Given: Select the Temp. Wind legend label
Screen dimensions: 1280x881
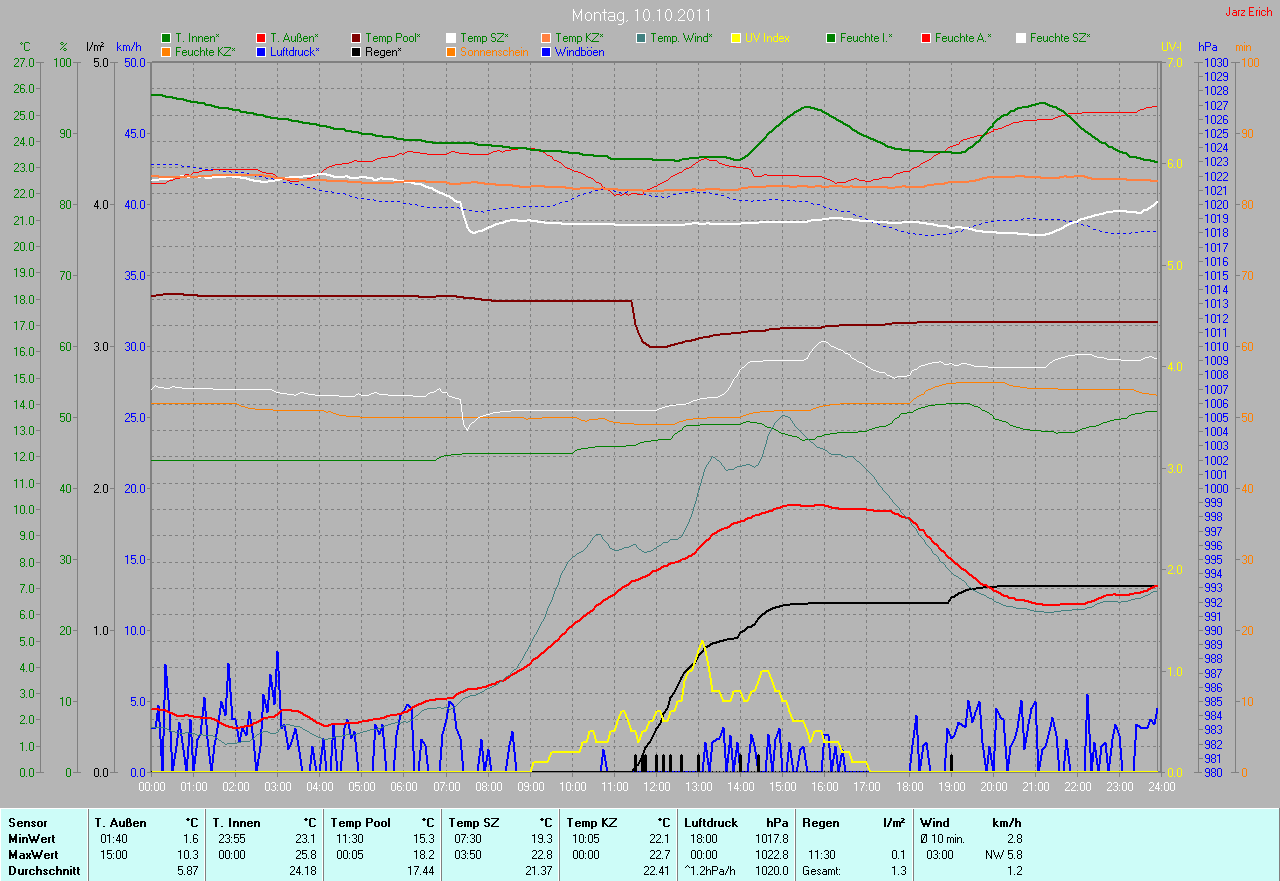Looking at the screenshot, I should point(681,38).
